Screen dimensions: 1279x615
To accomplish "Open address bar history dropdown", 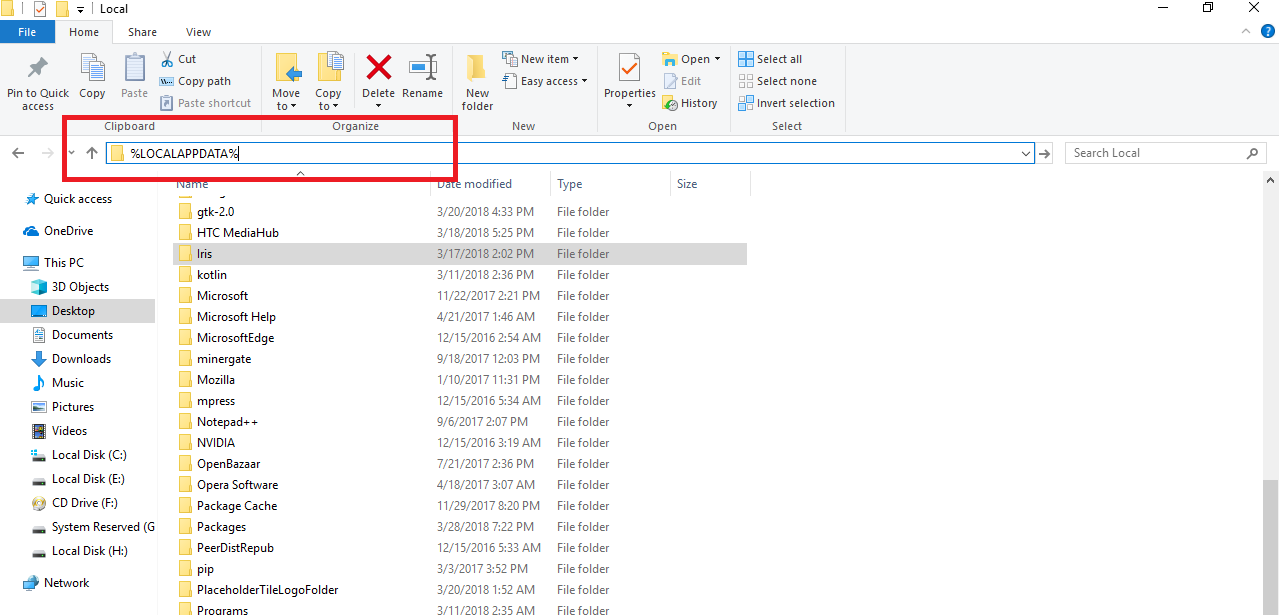I will (1026, 153).
